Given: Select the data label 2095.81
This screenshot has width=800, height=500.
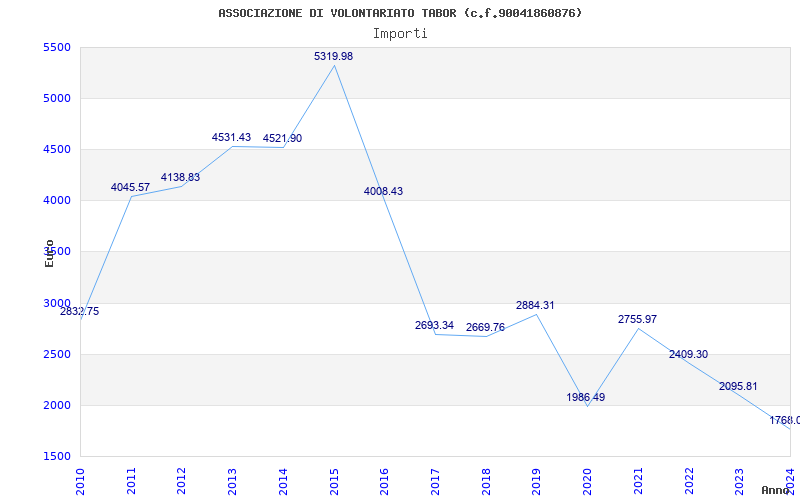Looking at the screenshot, I should 738,387.
